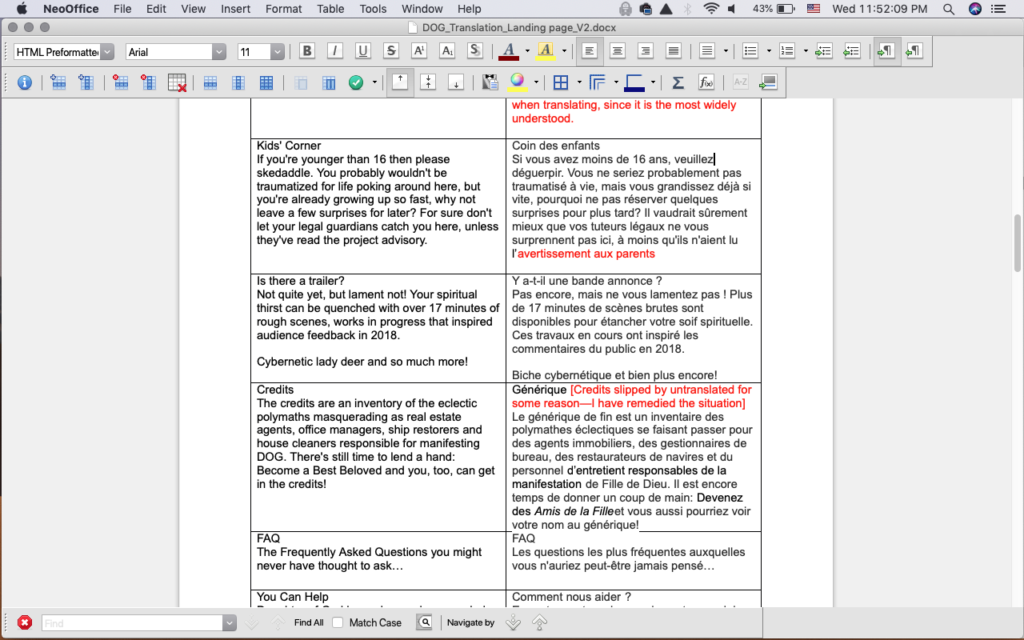Open the Find field history dropdown
The height and width of the screenshot is (640, 1024).
229,623
